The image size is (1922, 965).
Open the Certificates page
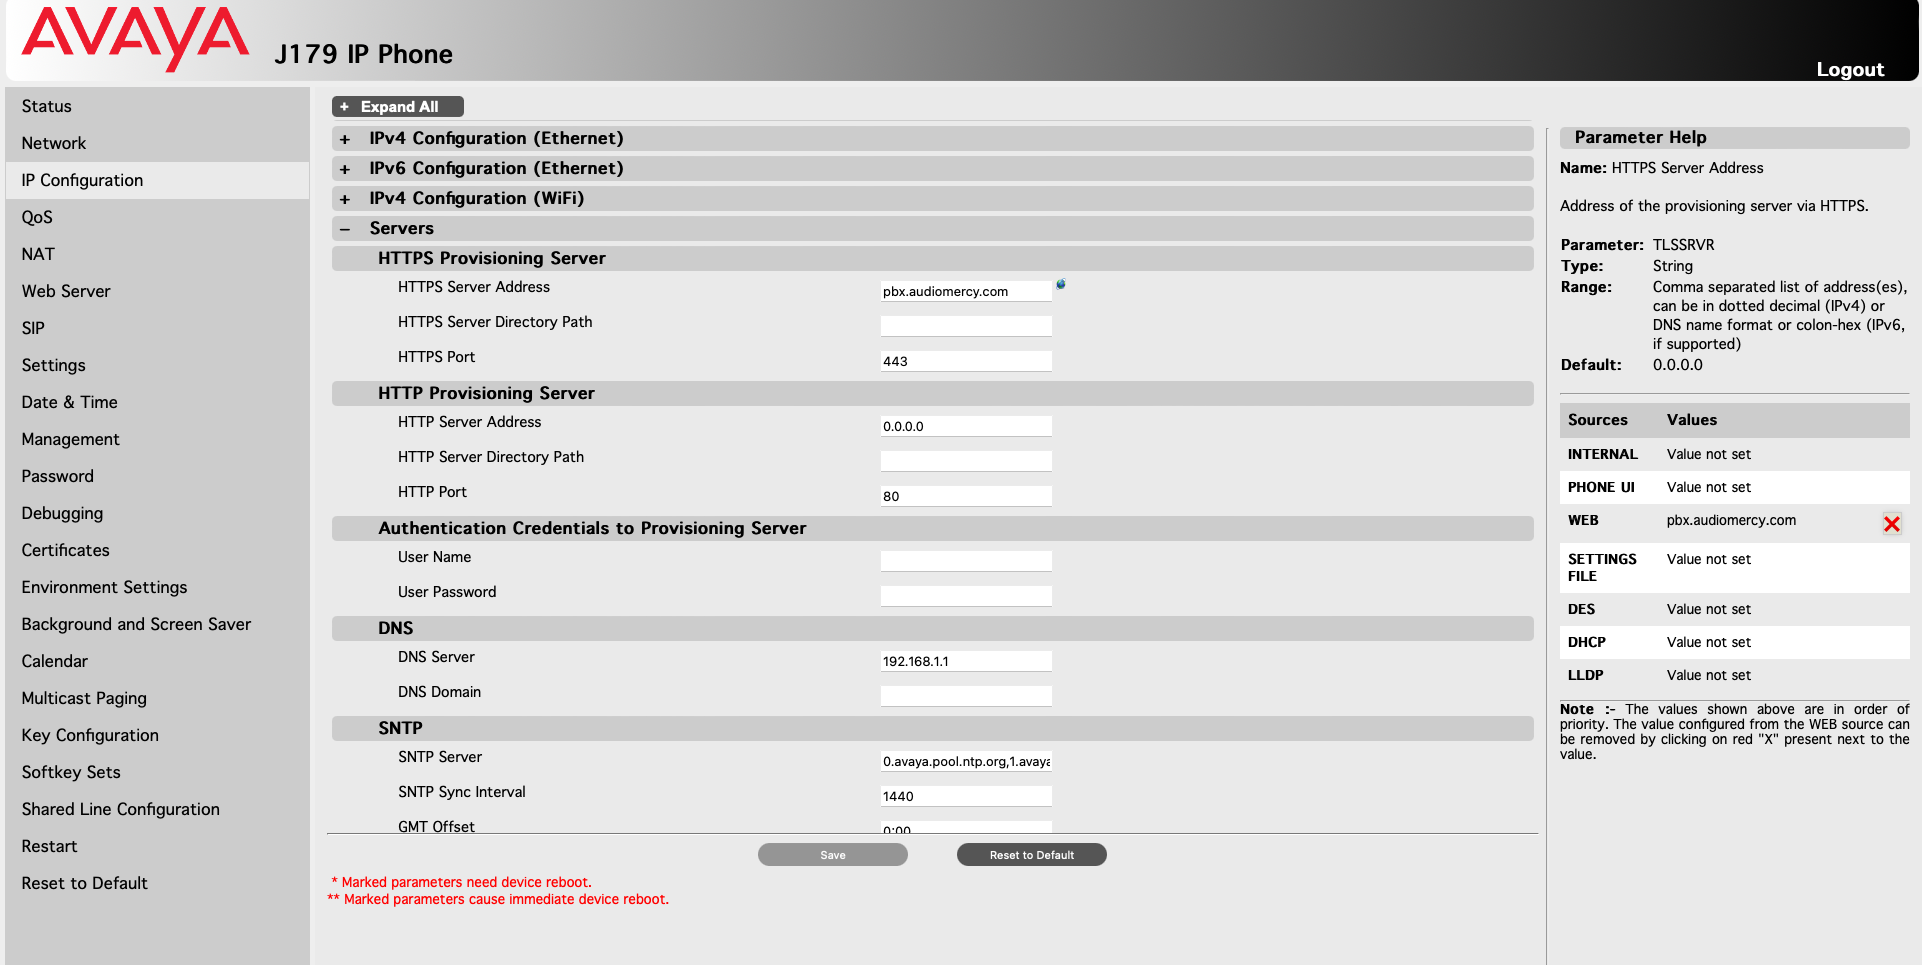(157, 550)
